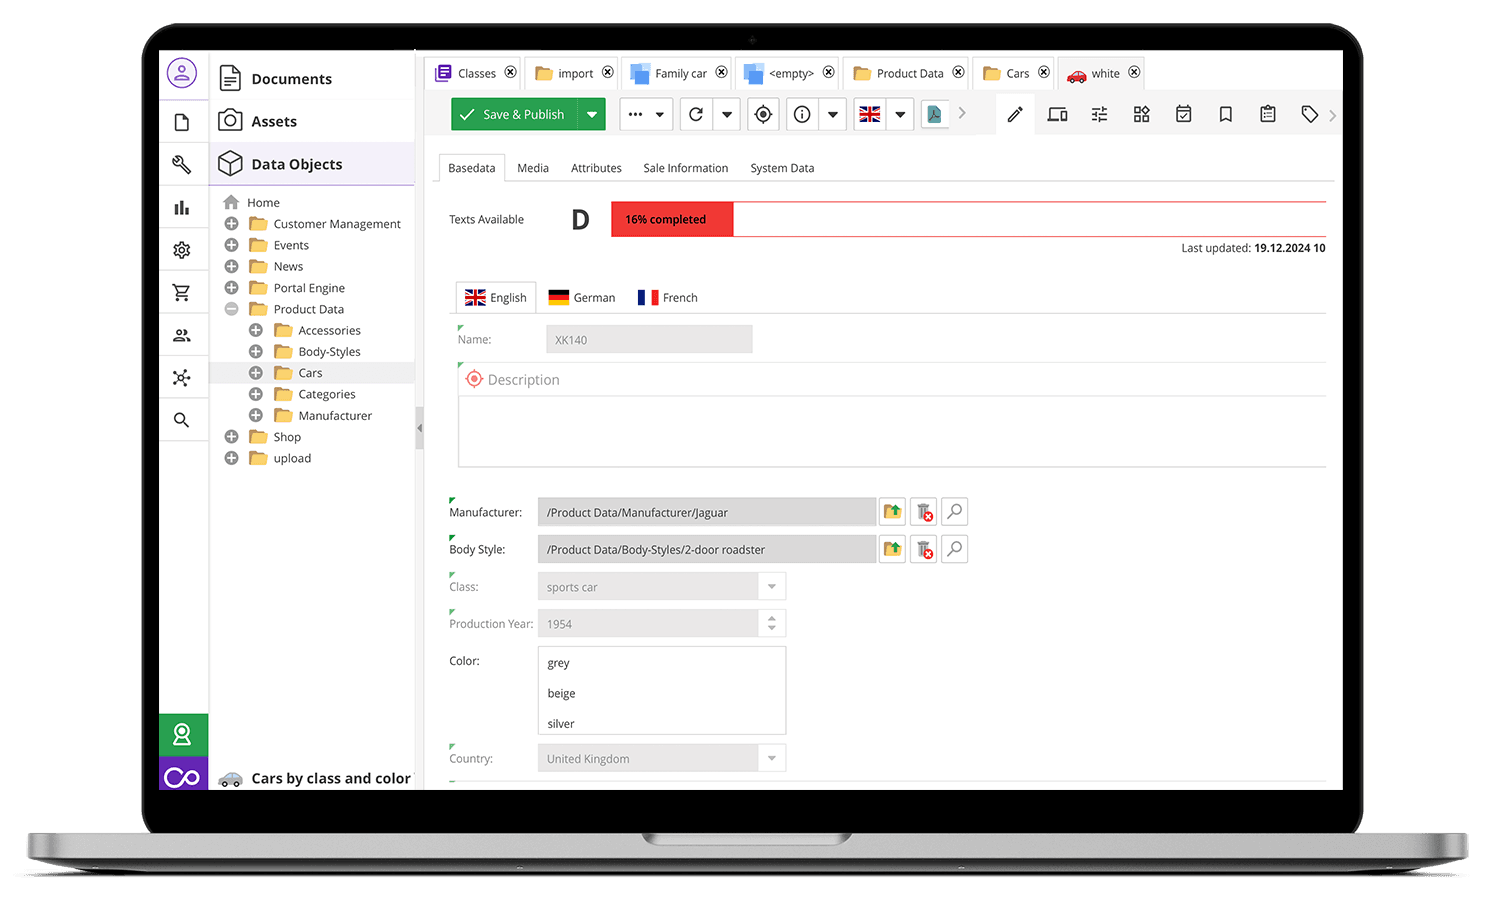
Task: Open the search magnifier in the left sidebar
Action: click(182, 420)
